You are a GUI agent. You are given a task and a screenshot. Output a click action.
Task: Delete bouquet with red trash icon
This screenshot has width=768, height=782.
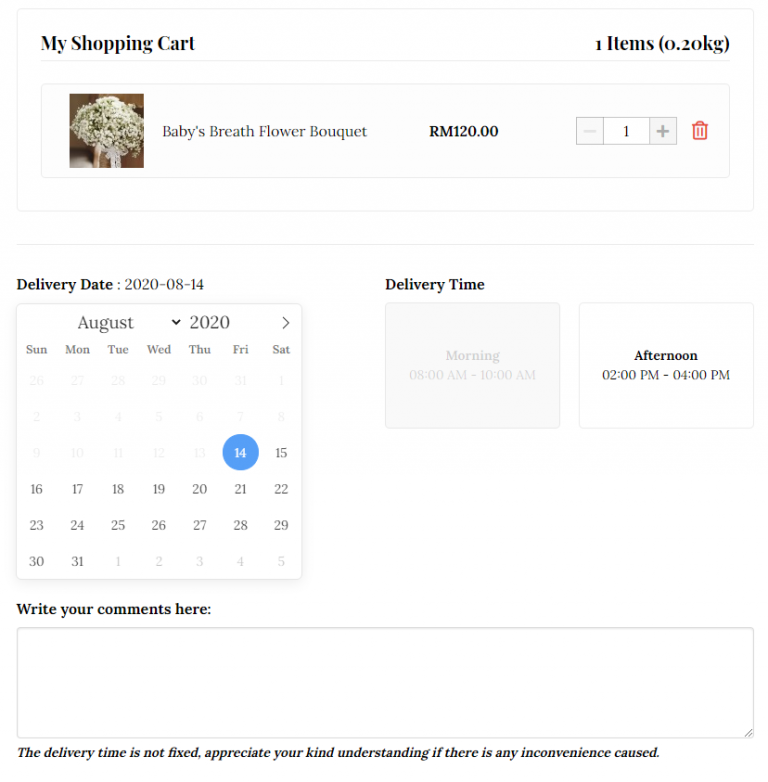pyautogui.click(x=700, y=131)
